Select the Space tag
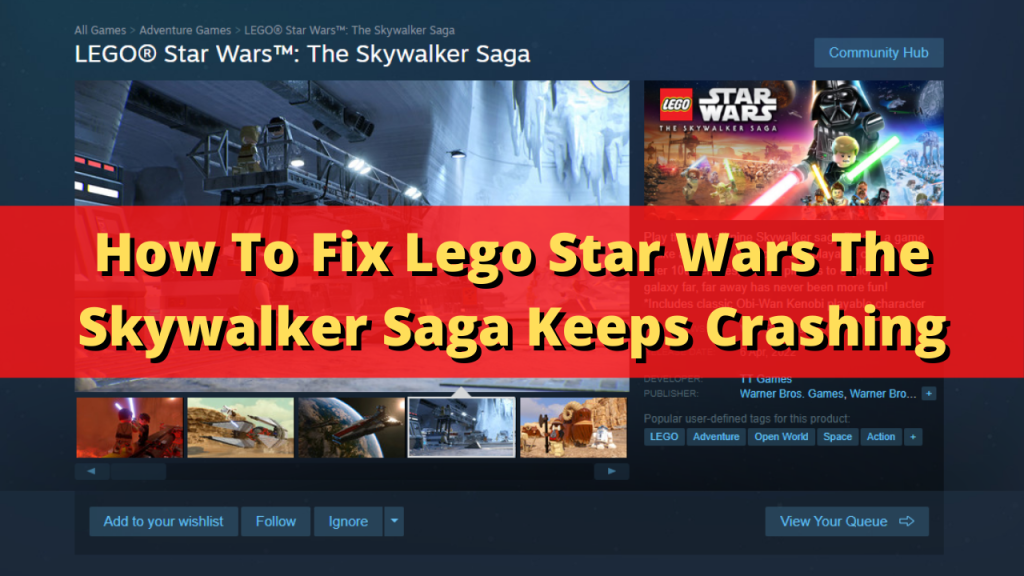Image resolution: width=1024 pixels, height=576 pixels. tap(837, 436)
